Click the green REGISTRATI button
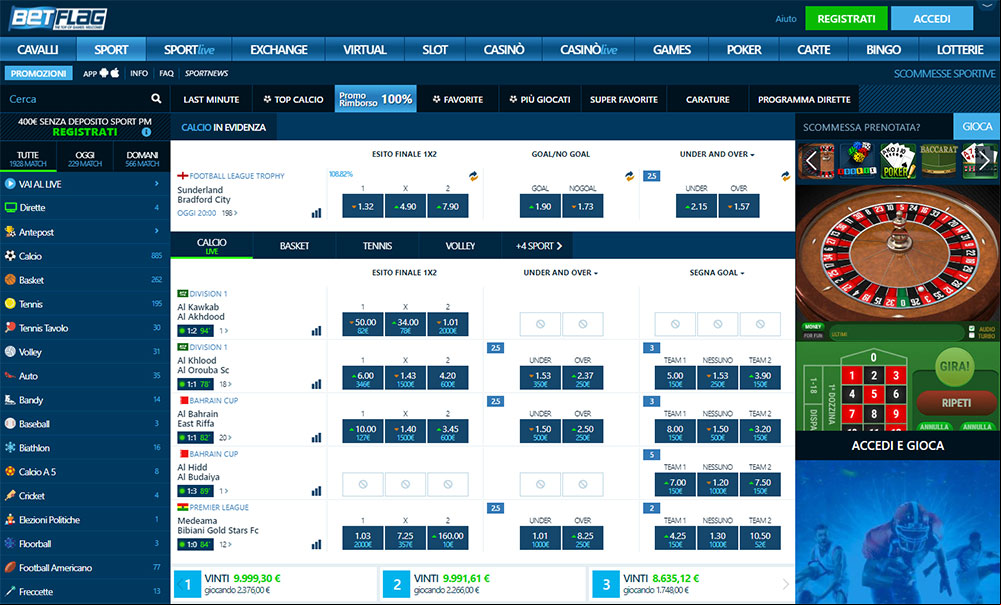This screenshot has width=1001, height=605. [846, 19]
